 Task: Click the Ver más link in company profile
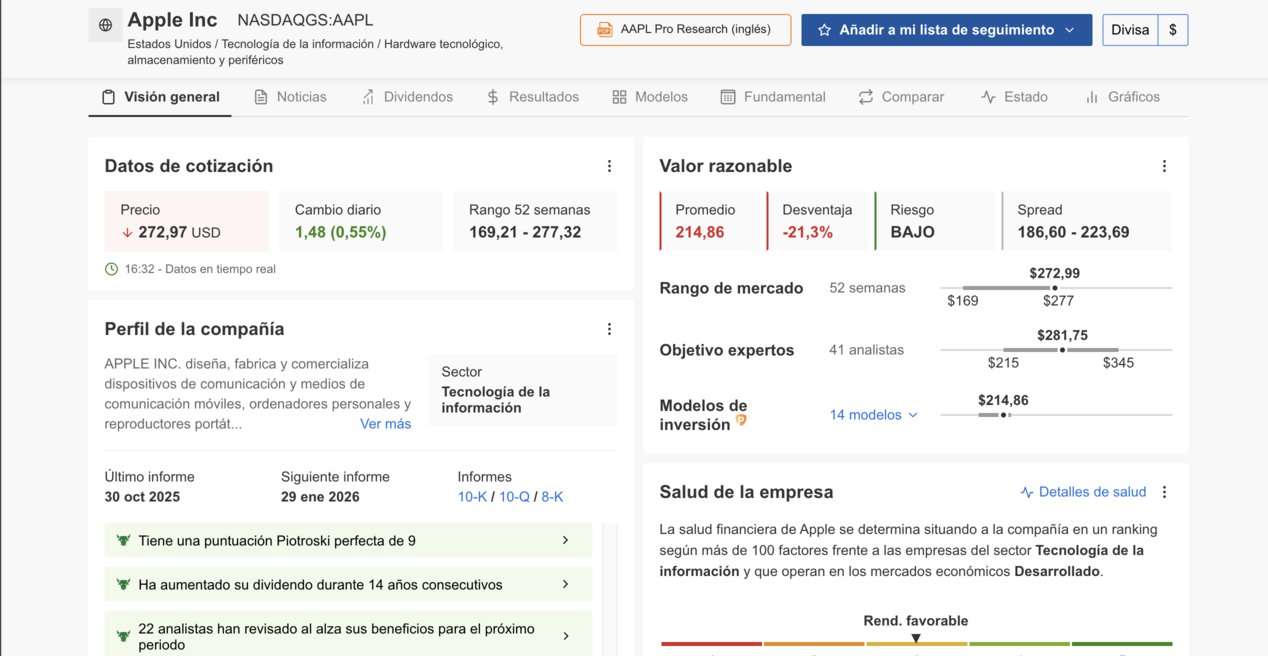tap(385, 424)
